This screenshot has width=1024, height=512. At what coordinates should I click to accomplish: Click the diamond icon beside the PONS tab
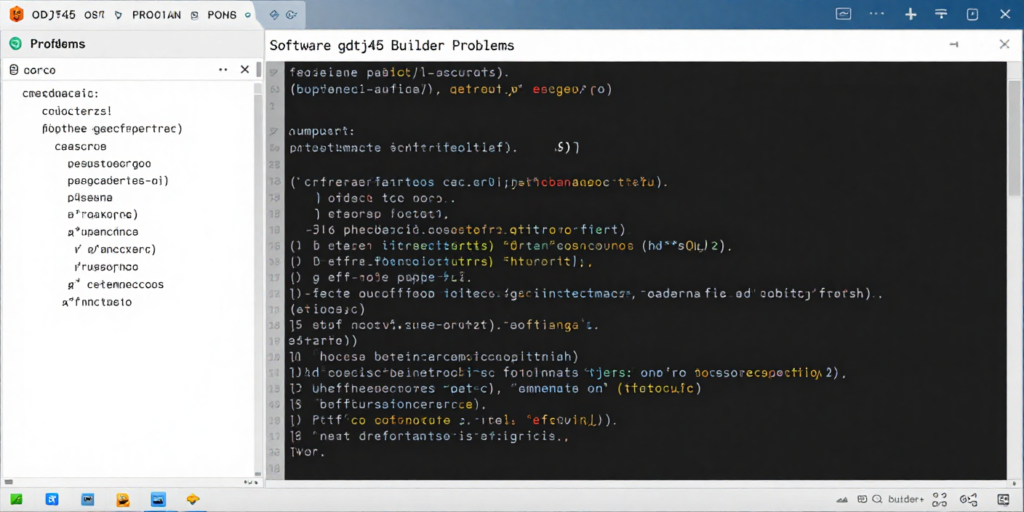coord(274,14)
